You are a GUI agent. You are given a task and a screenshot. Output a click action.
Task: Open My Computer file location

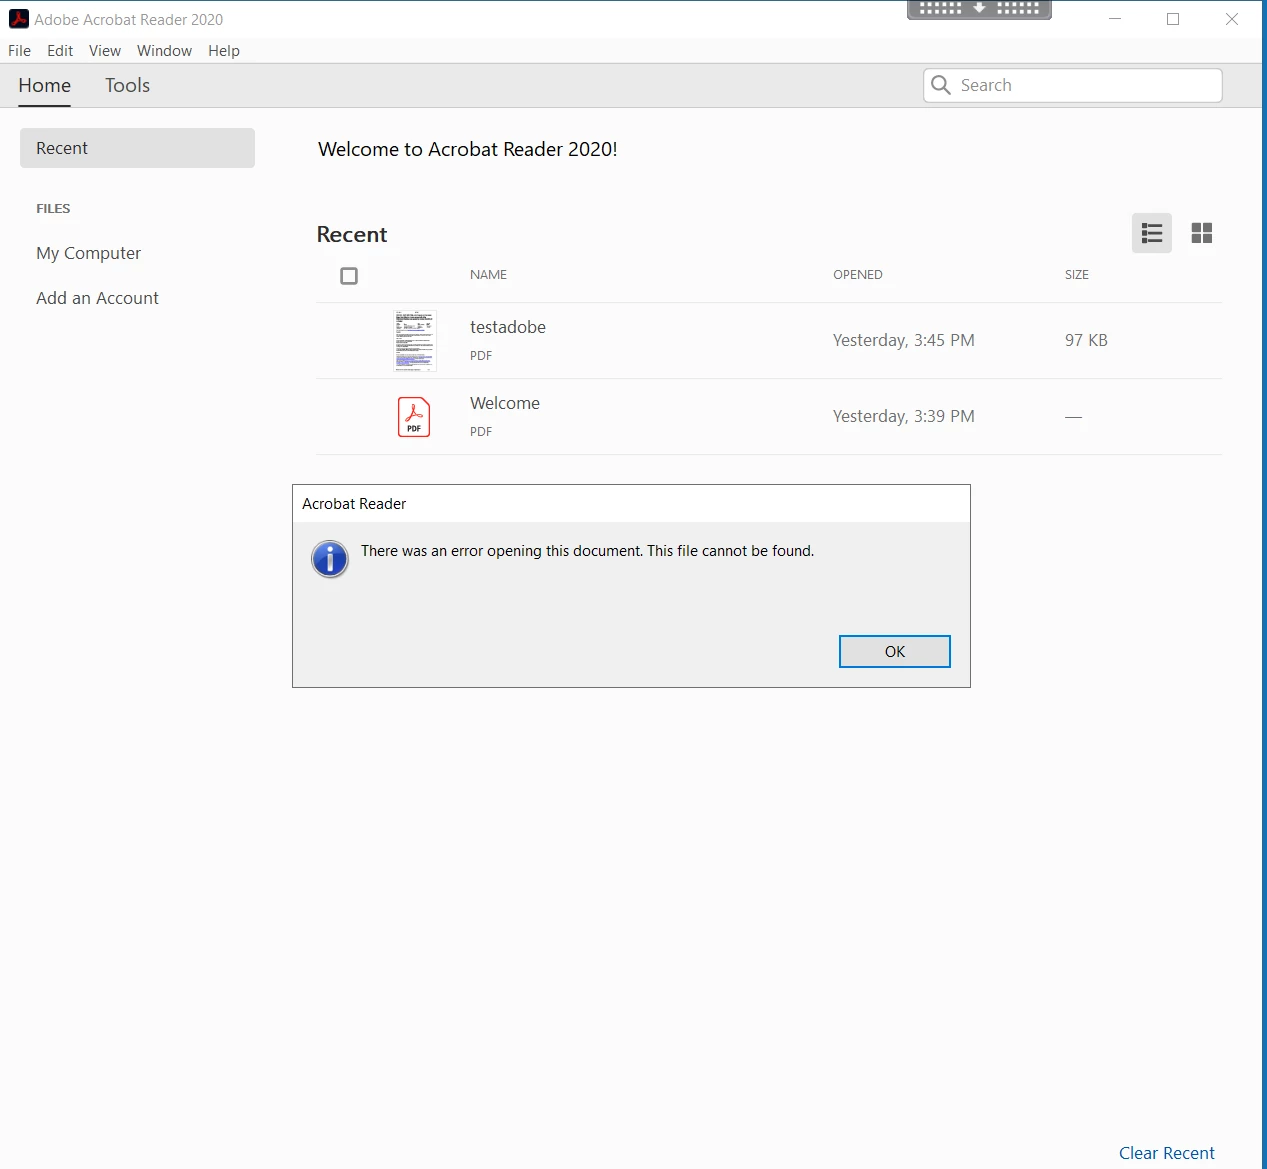(89, 253)
